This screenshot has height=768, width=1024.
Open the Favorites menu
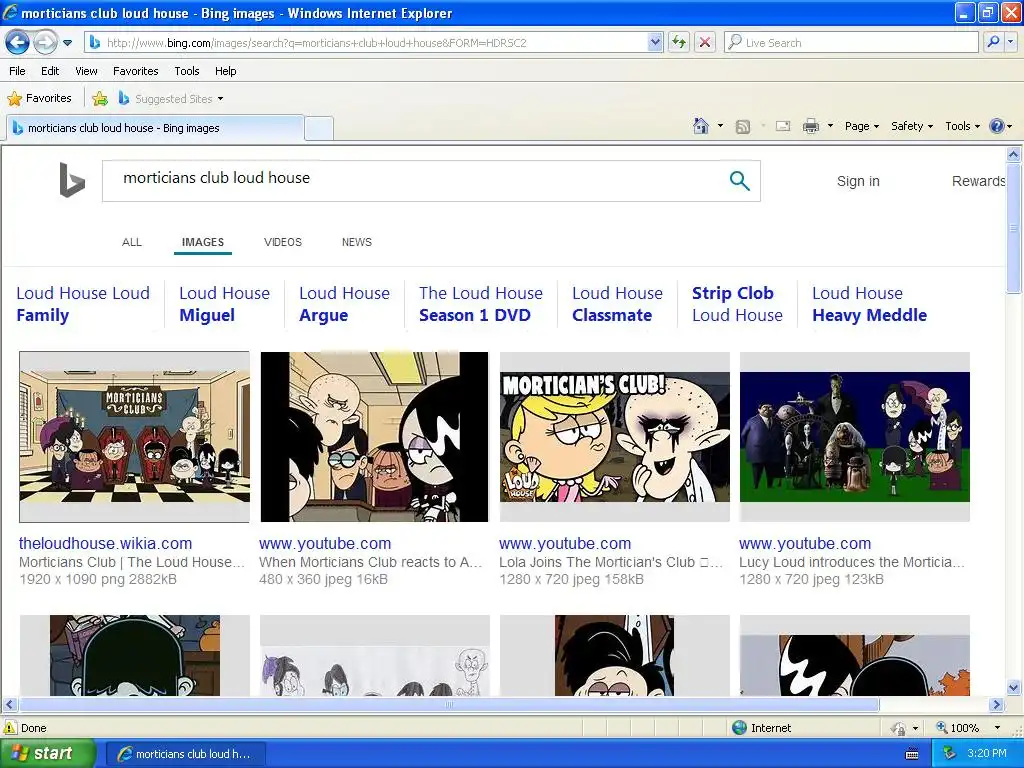pos(135,71)
